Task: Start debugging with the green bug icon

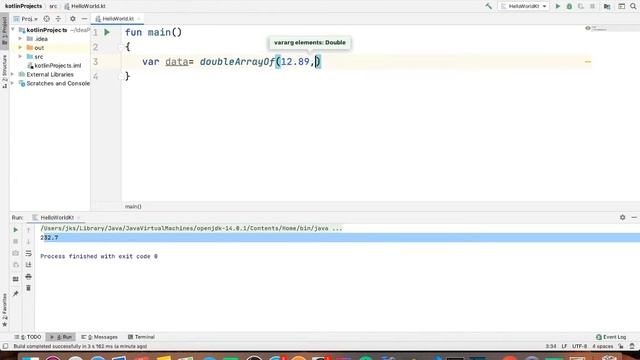Action: coord(569,6)
